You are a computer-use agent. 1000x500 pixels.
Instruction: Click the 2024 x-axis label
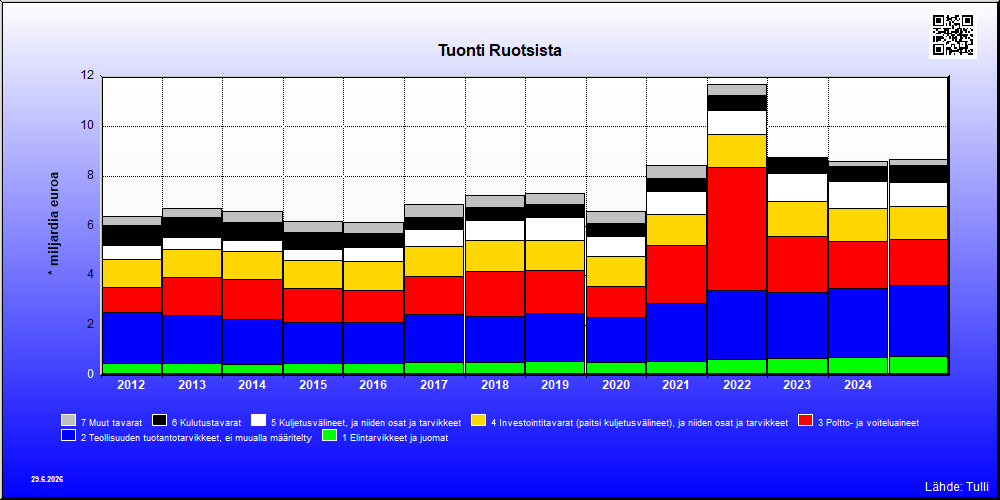pyautogui.click(x=858, y=385)
